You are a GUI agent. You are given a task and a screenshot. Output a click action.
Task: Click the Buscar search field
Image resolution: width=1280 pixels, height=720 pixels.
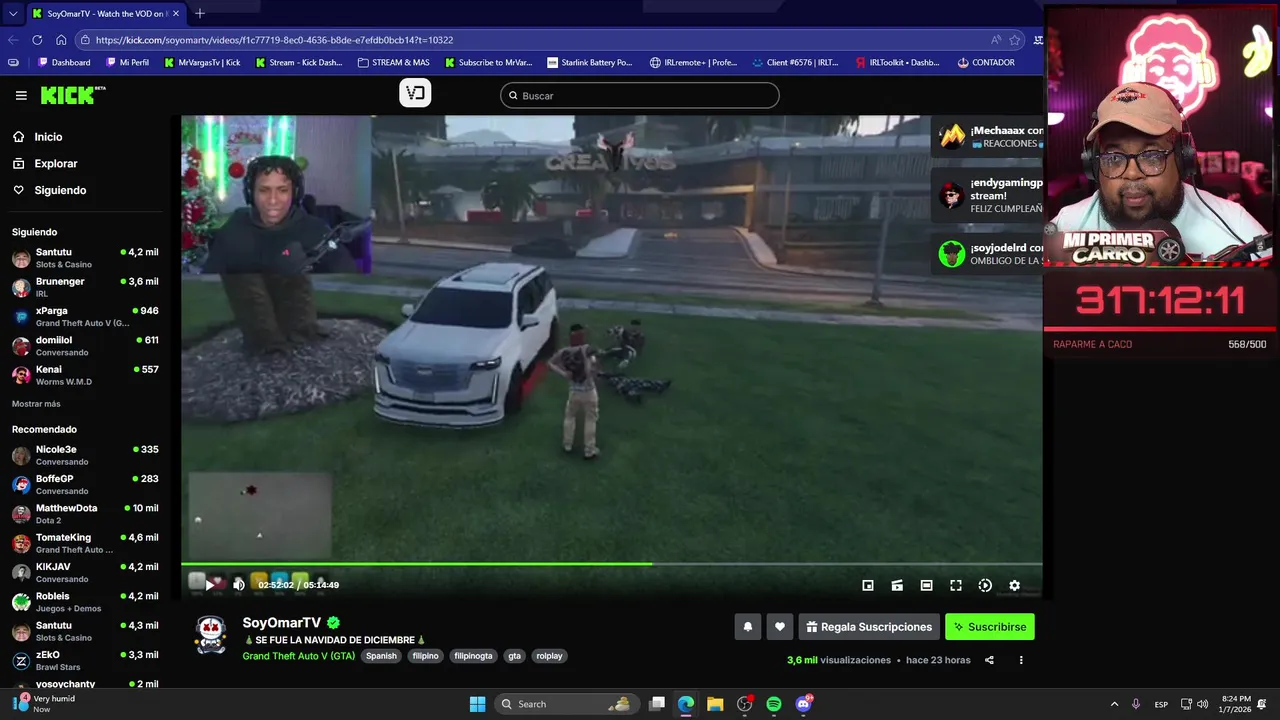pyautogui.click(x=640, y=95)
